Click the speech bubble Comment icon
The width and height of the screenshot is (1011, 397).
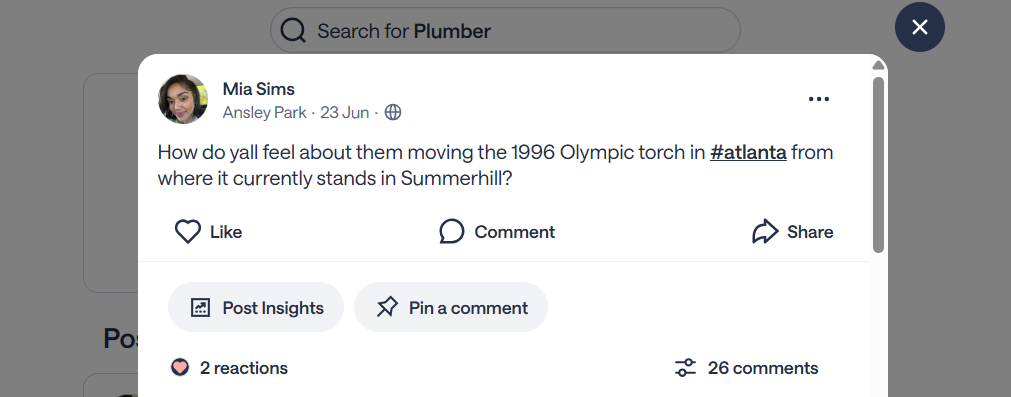pos(451,231)
